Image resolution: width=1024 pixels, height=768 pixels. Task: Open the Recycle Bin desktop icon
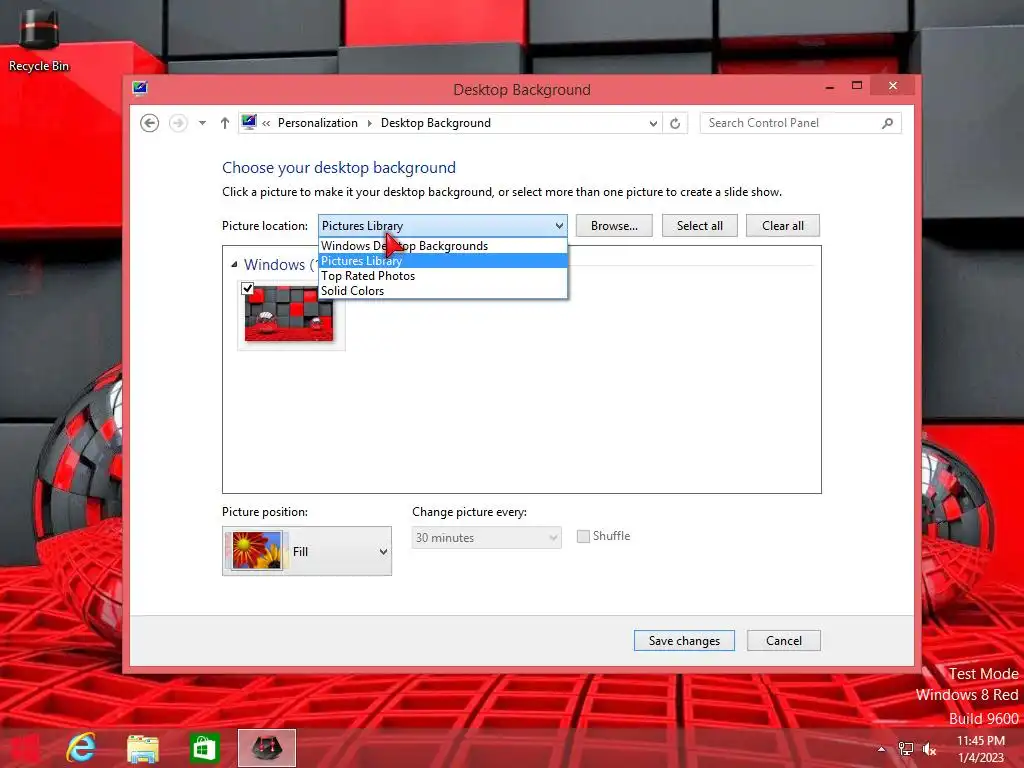(x=39, y=39)
